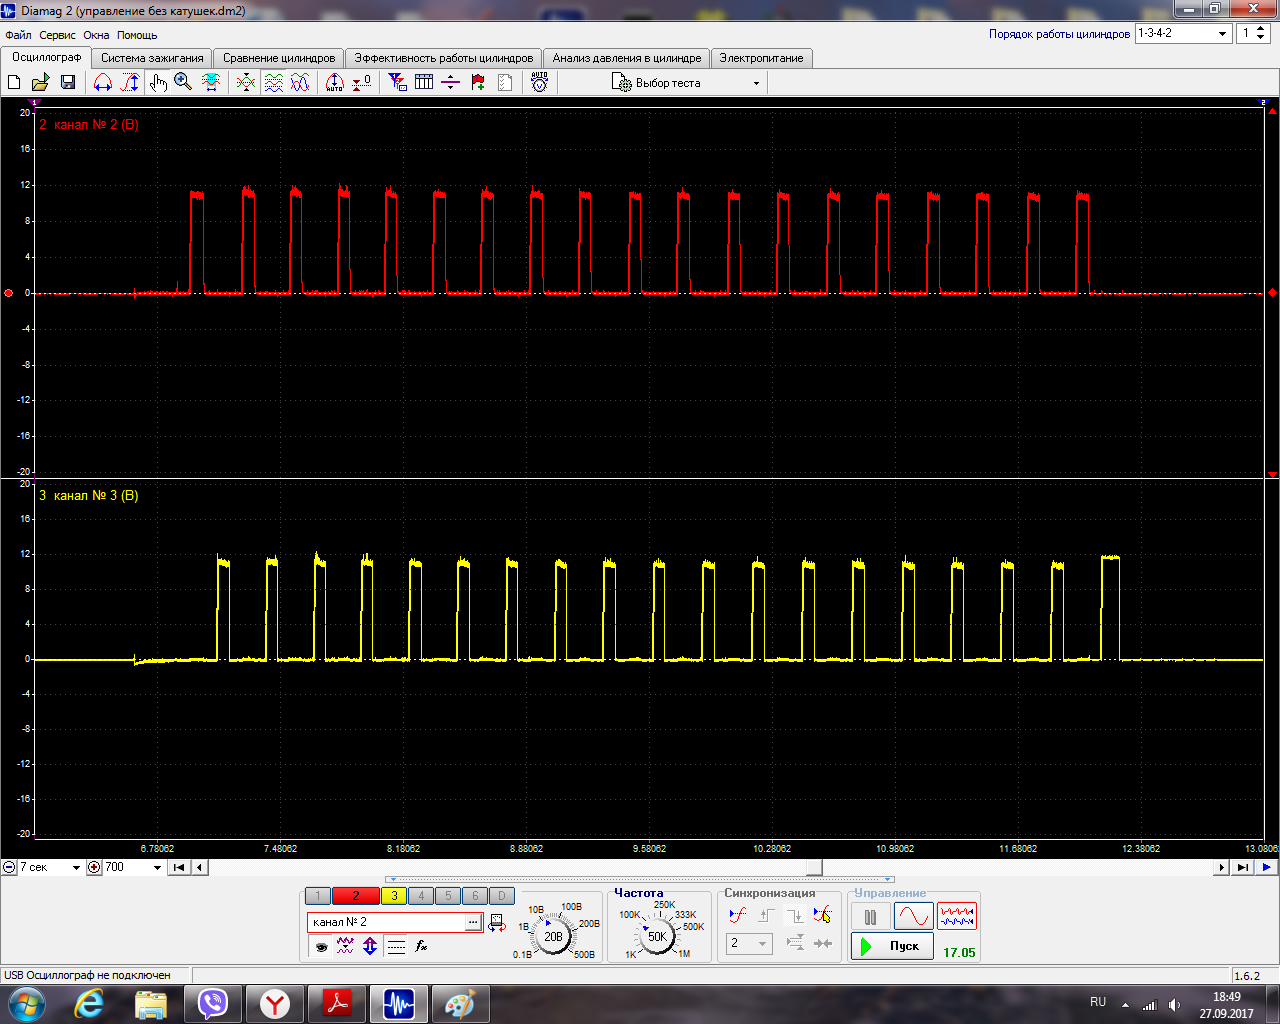The width and height of the screenshot is (1280, 1024).
Task: Toggle channel 4 button
Action: 421,896
